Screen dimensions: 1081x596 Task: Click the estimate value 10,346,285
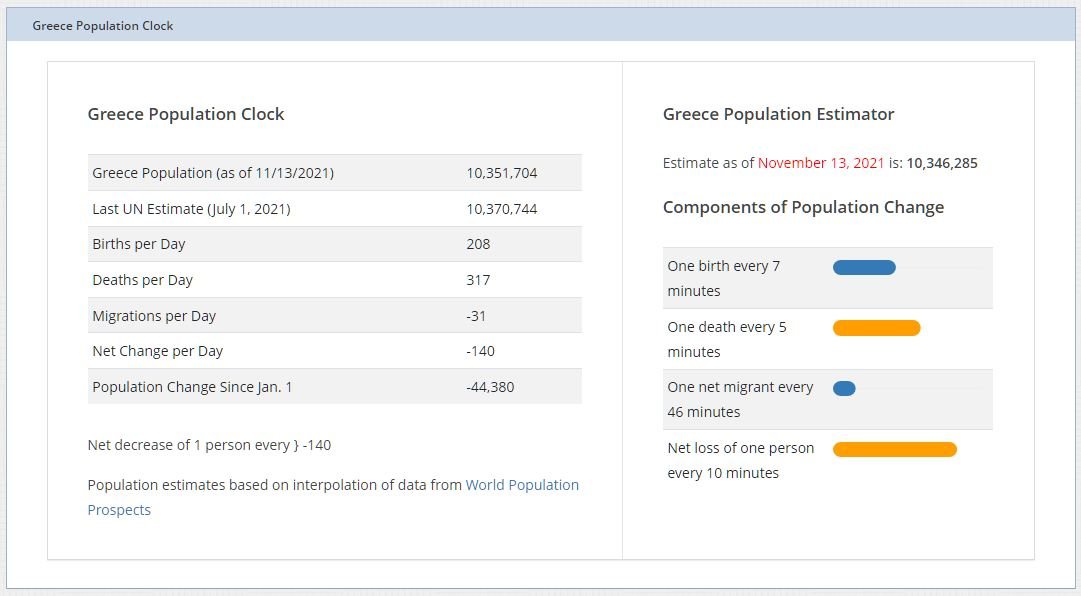pos(941,163)
